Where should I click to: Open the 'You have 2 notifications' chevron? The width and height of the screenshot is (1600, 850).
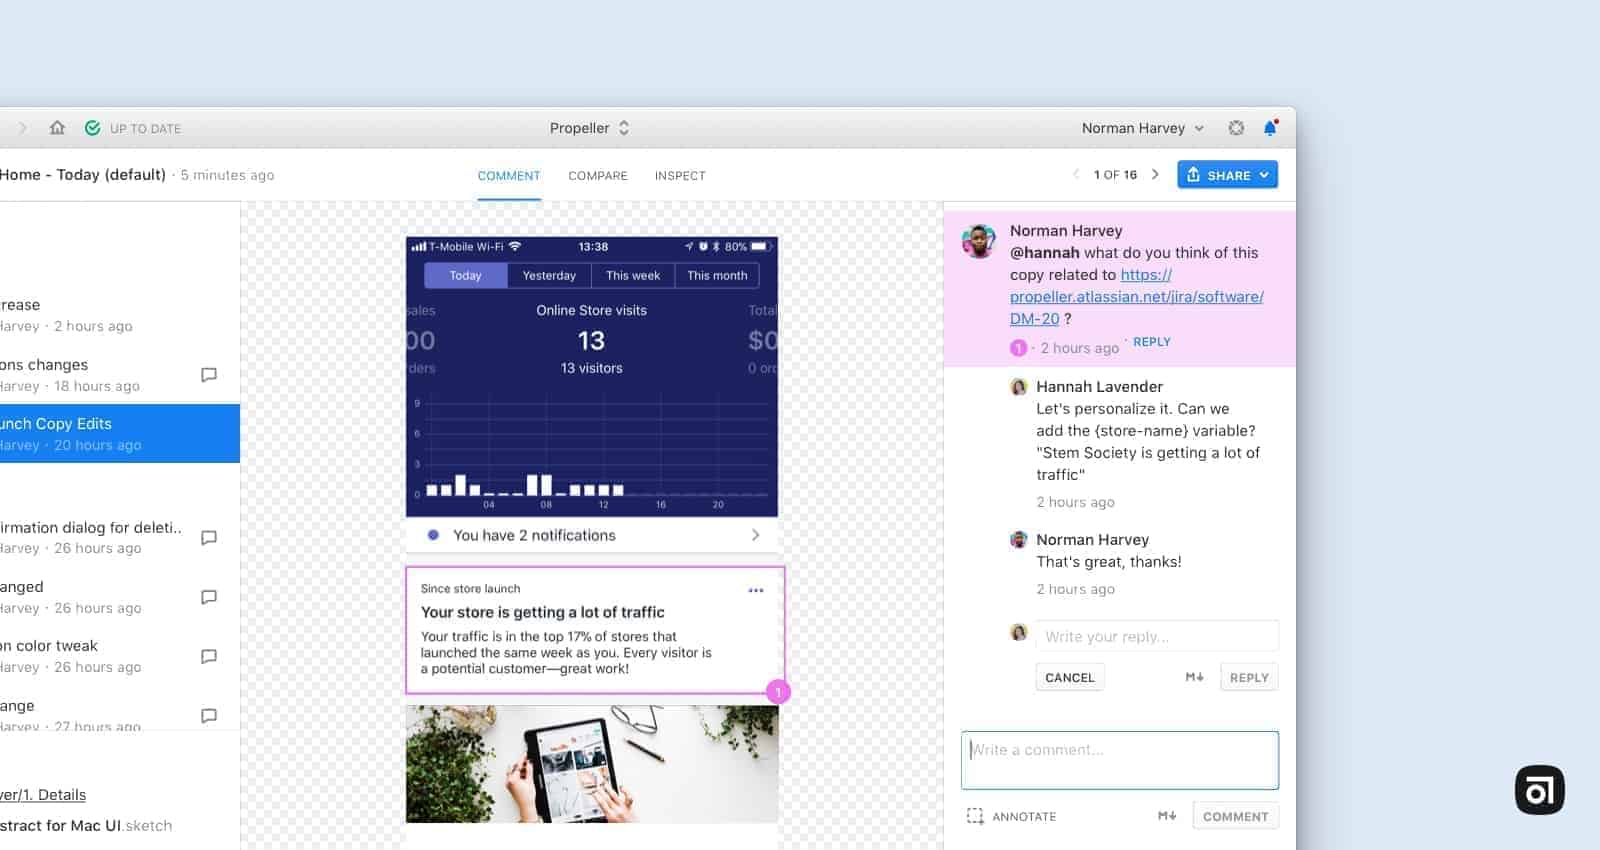pyautogui.click(x=755, y=535)
